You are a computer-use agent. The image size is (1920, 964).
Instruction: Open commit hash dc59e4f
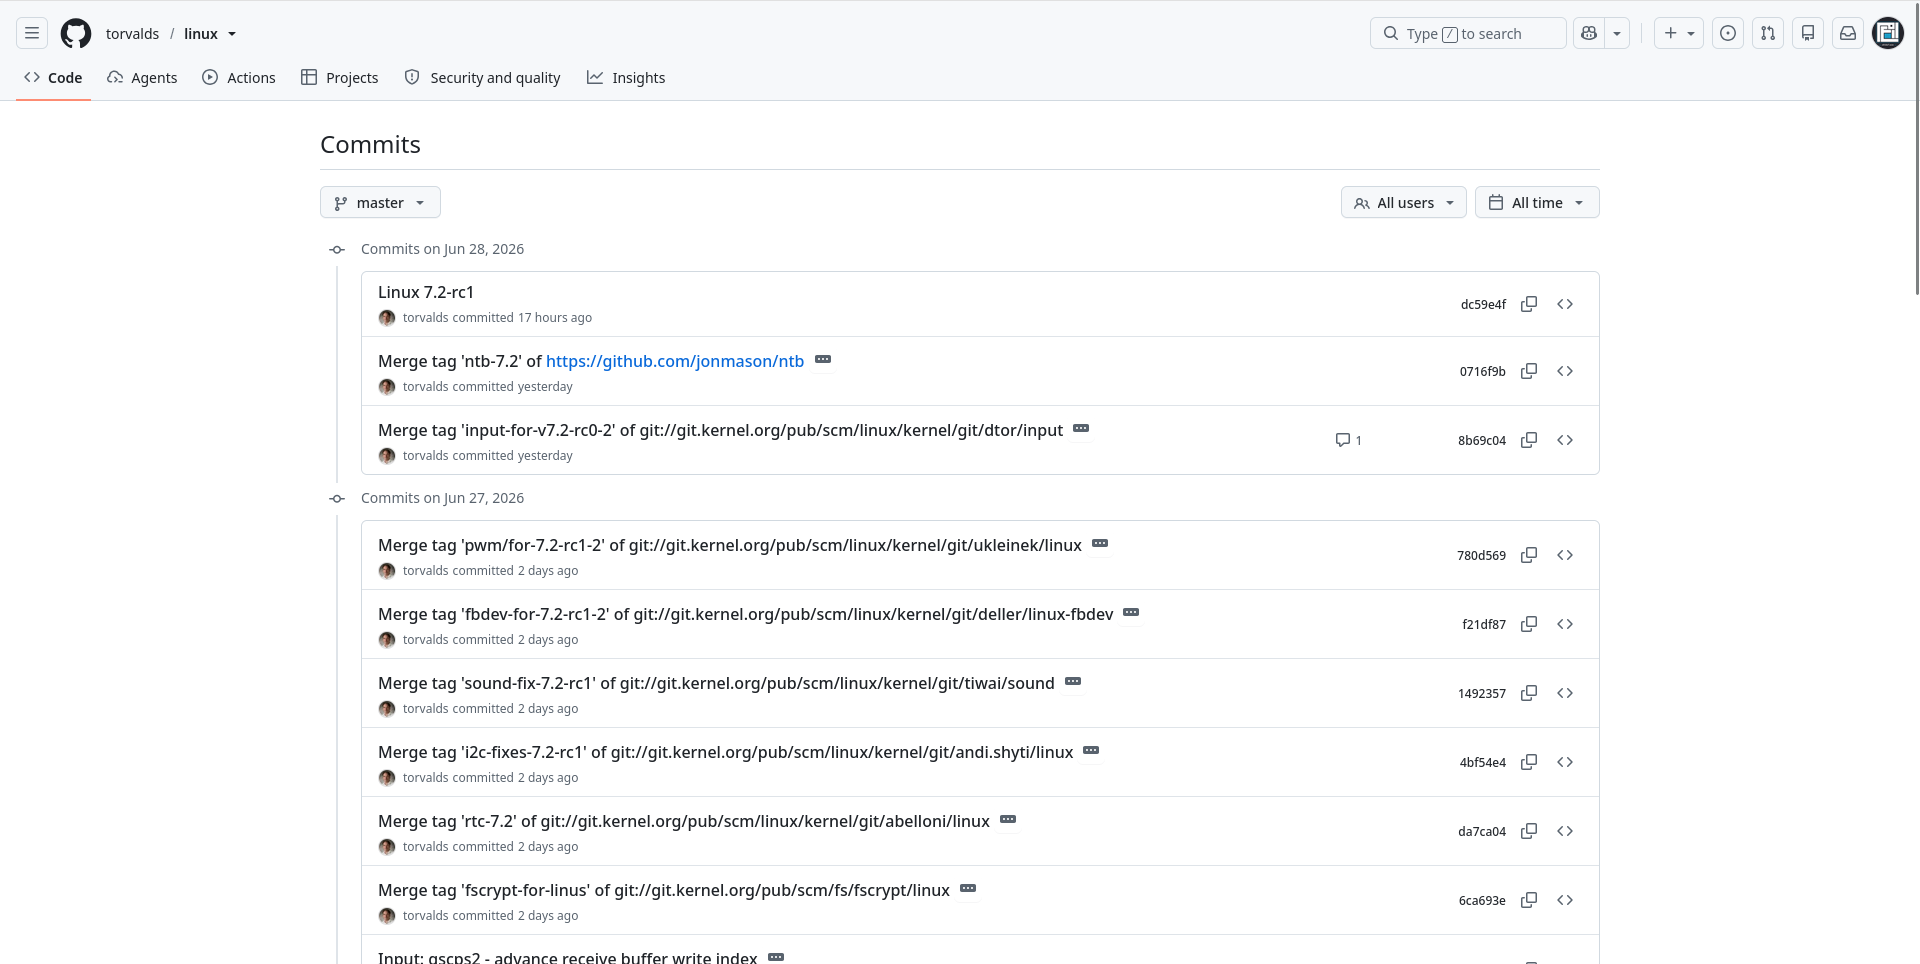coord(1483,304)
